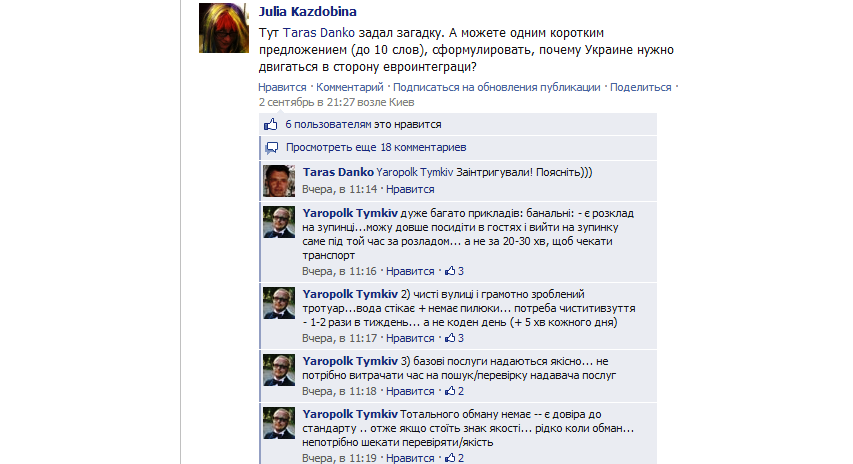Viewport: 853px width, 464px height.
Task: Click thumbs-up icon beside 6 пользователям
Action: 270,125
